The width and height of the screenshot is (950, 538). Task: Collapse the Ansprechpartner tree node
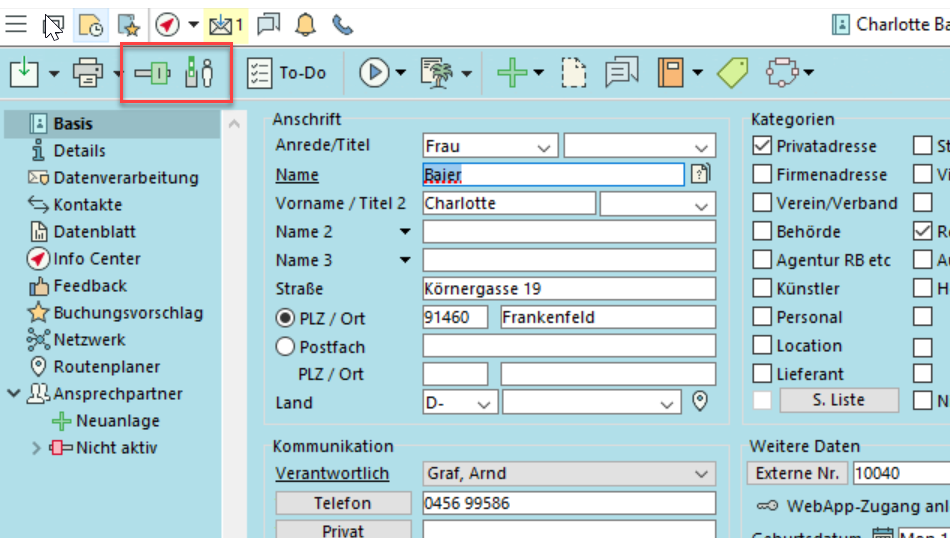pos(14,394)
